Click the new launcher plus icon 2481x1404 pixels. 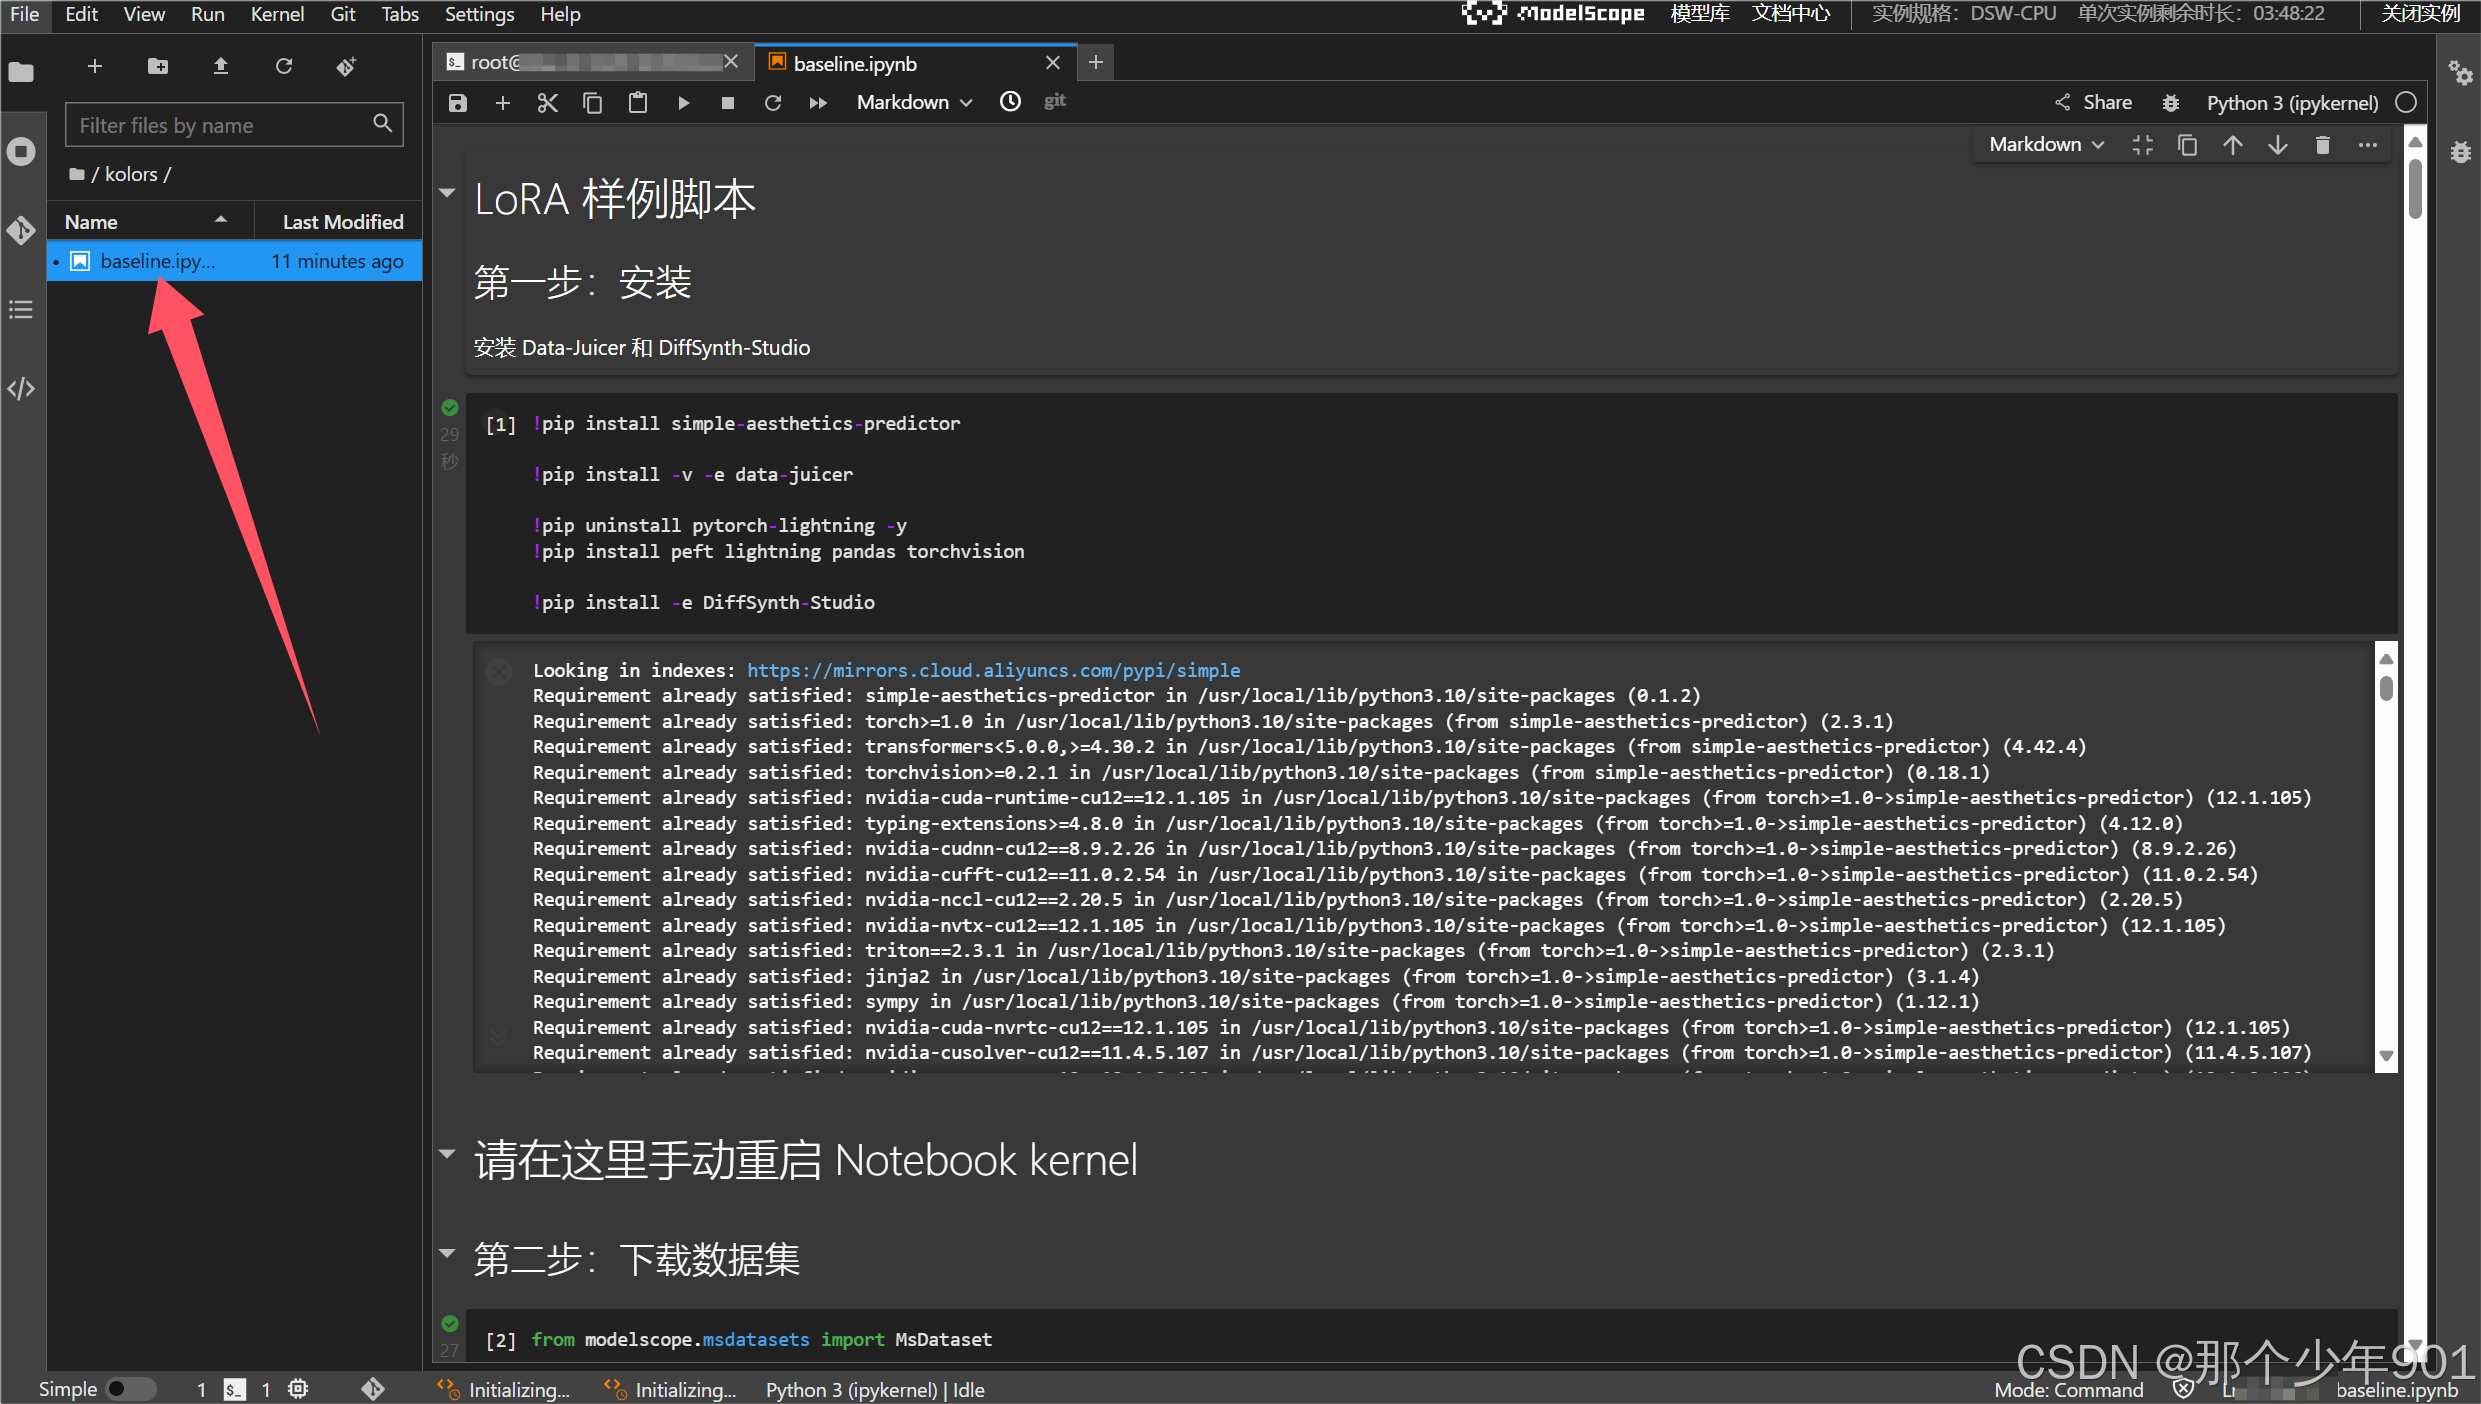pyautogui.click(x=95, y=66)
